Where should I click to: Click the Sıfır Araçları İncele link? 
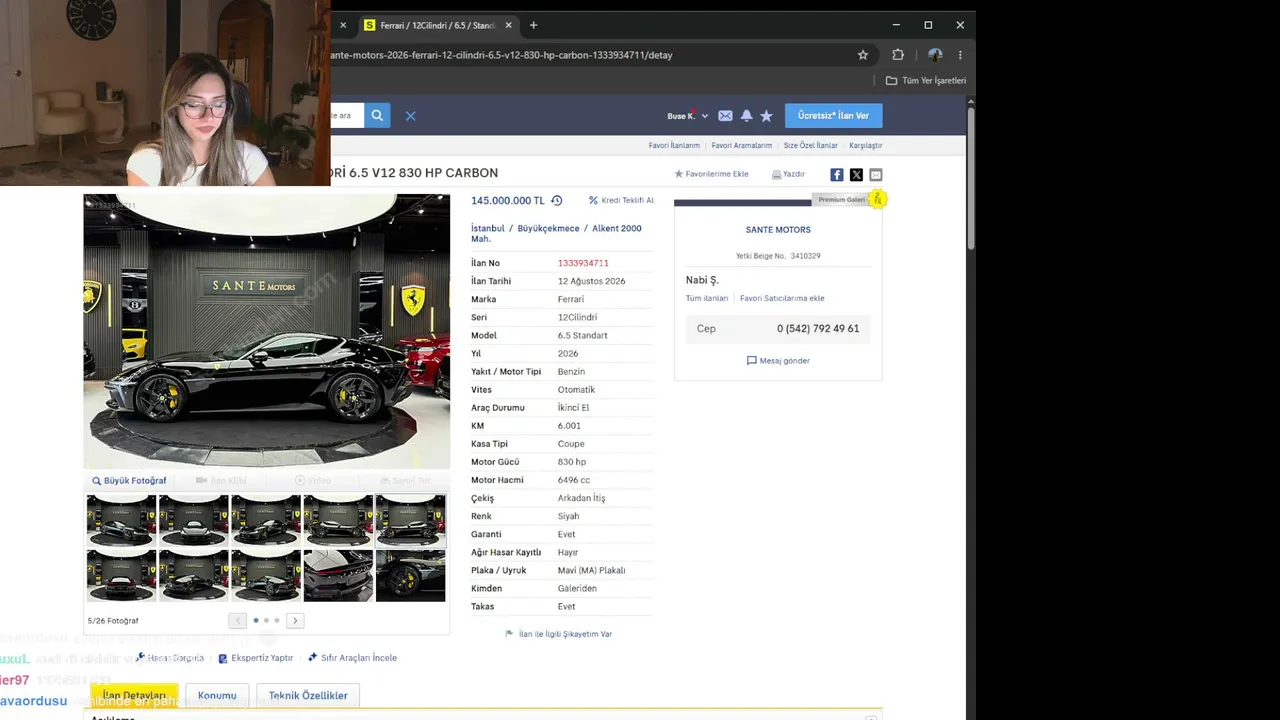(x=352, y=658)
